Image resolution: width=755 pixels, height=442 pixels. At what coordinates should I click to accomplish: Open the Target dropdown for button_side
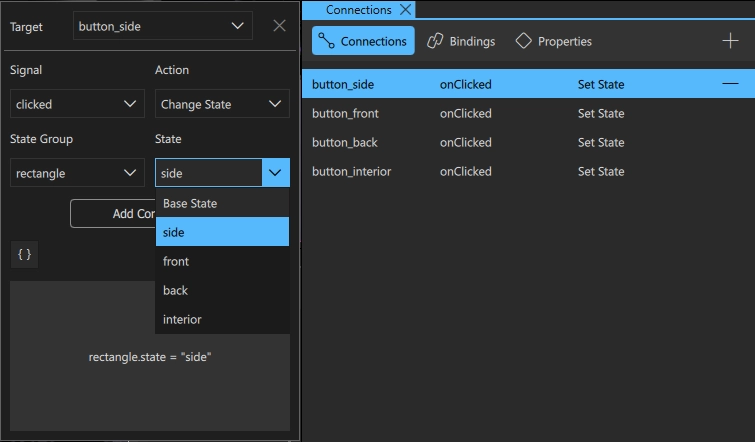coord(162,26)
